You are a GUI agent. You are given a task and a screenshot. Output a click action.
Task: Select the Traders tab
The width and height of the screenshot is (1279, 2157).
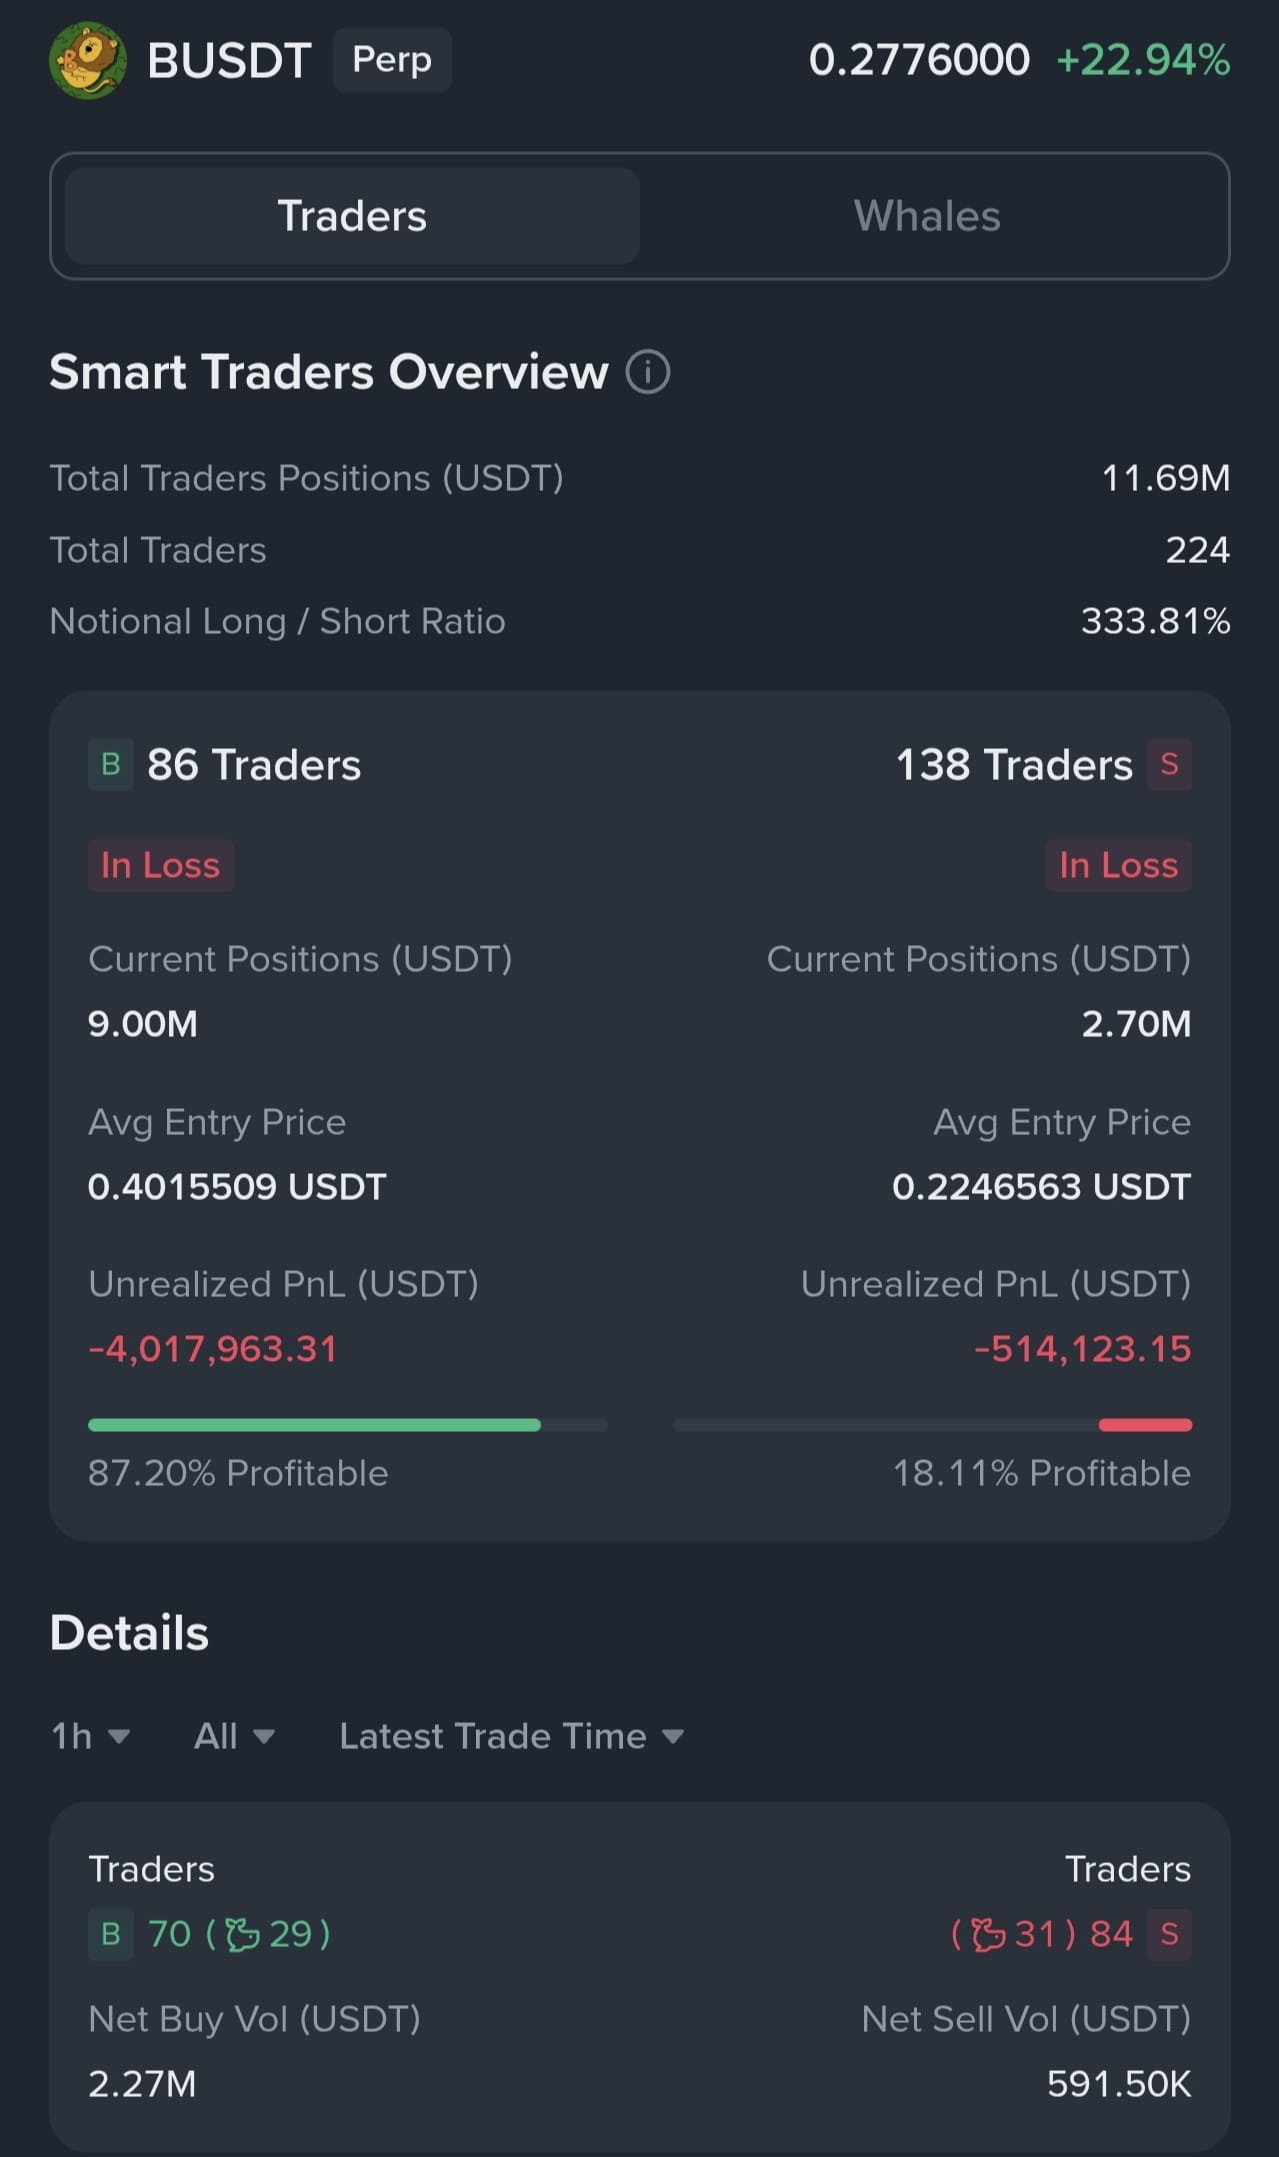click(352, 216)
